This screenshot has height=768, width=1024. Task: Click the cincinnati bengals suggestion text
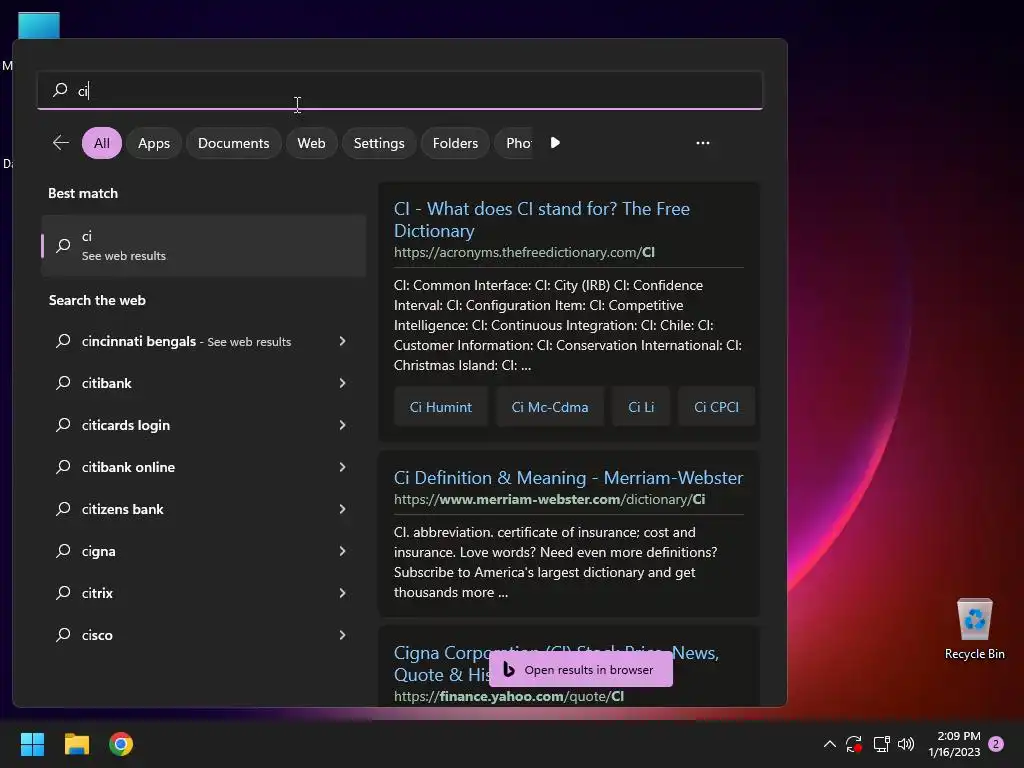click(138, 341)
